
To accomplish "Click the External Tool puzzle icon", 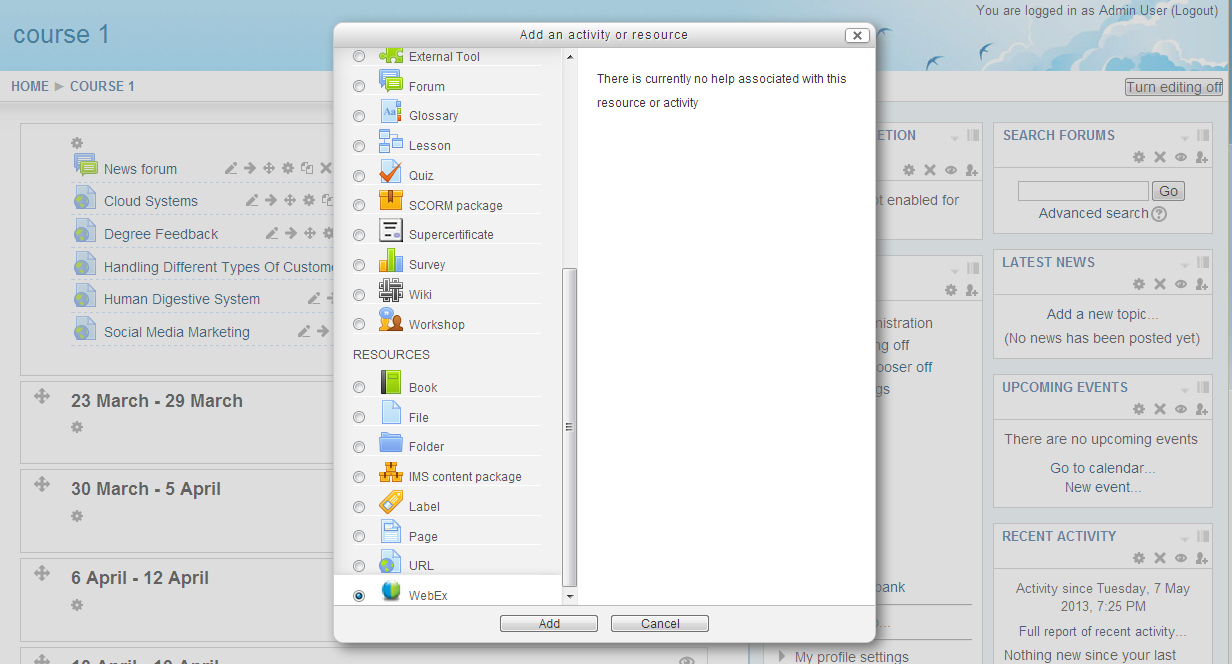I will (x=391, y=54).
